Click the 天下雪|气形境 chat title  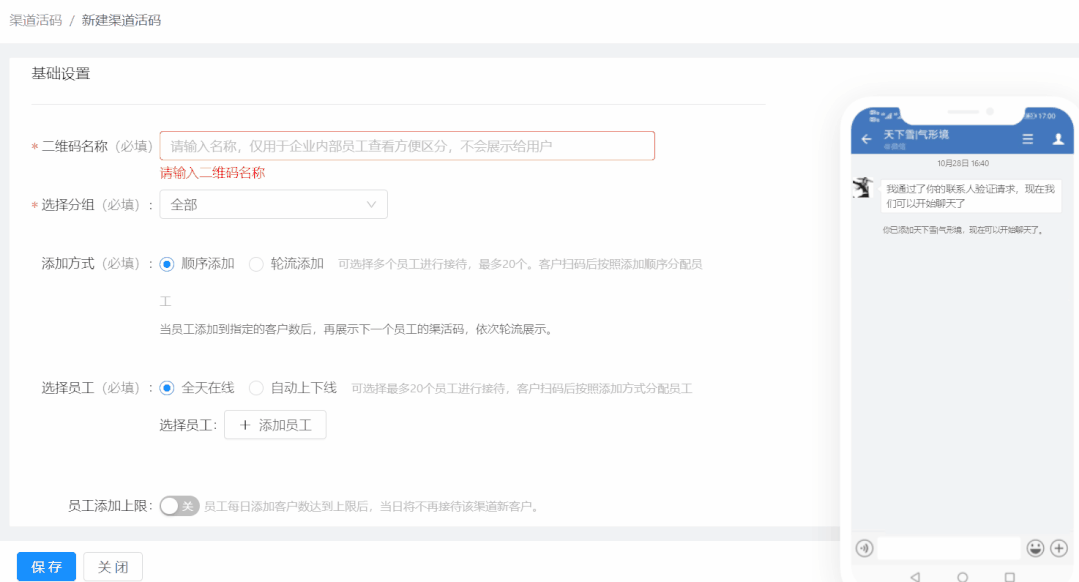[x=916, y=134]
